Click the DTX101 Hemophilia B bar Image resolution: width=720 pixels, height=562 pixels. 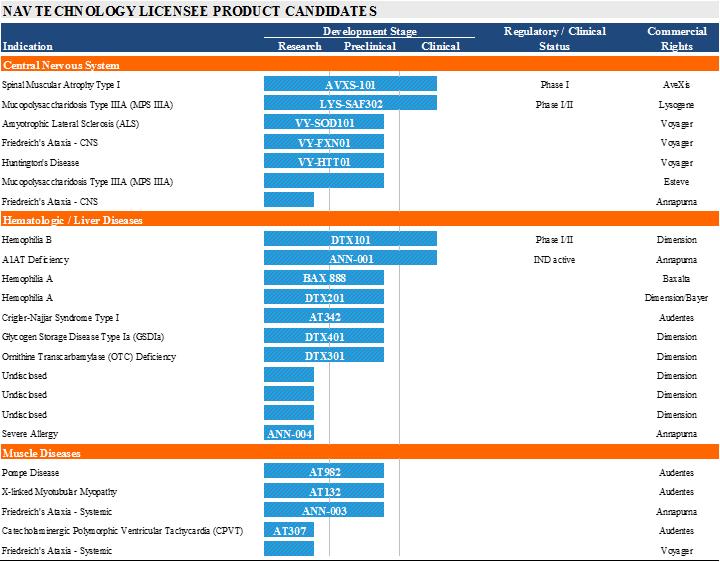tap(350, 240)
